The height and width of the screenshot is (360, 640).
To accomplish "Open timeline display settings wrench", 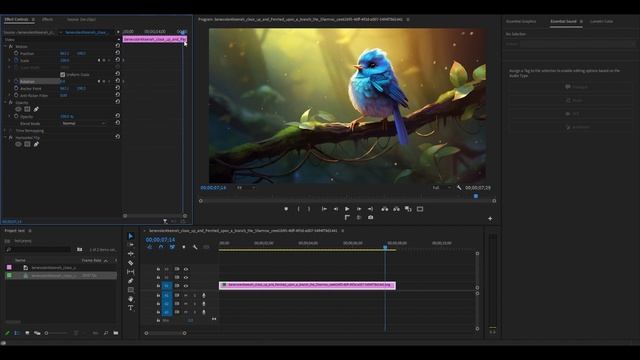I will pyautogui.click(x=195, y=247).
